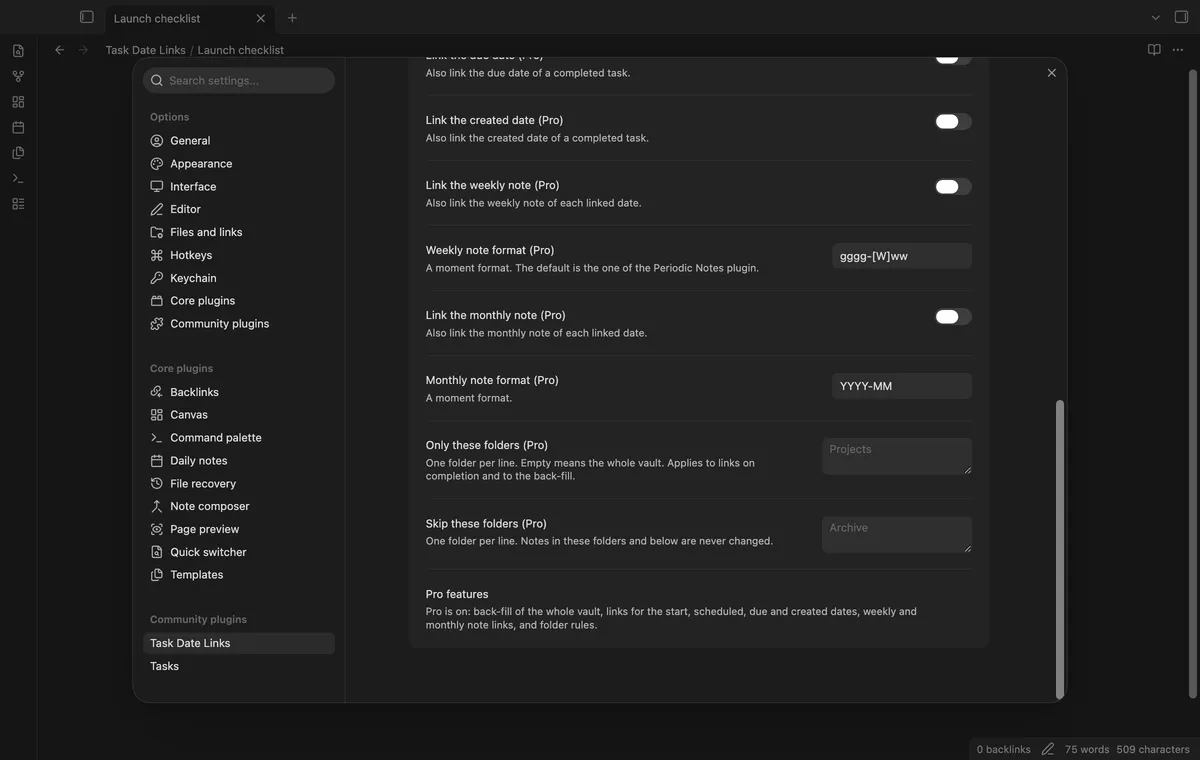Open the tab list chevron
The image size is (1200, 760).
click(x=1156, y=17)
